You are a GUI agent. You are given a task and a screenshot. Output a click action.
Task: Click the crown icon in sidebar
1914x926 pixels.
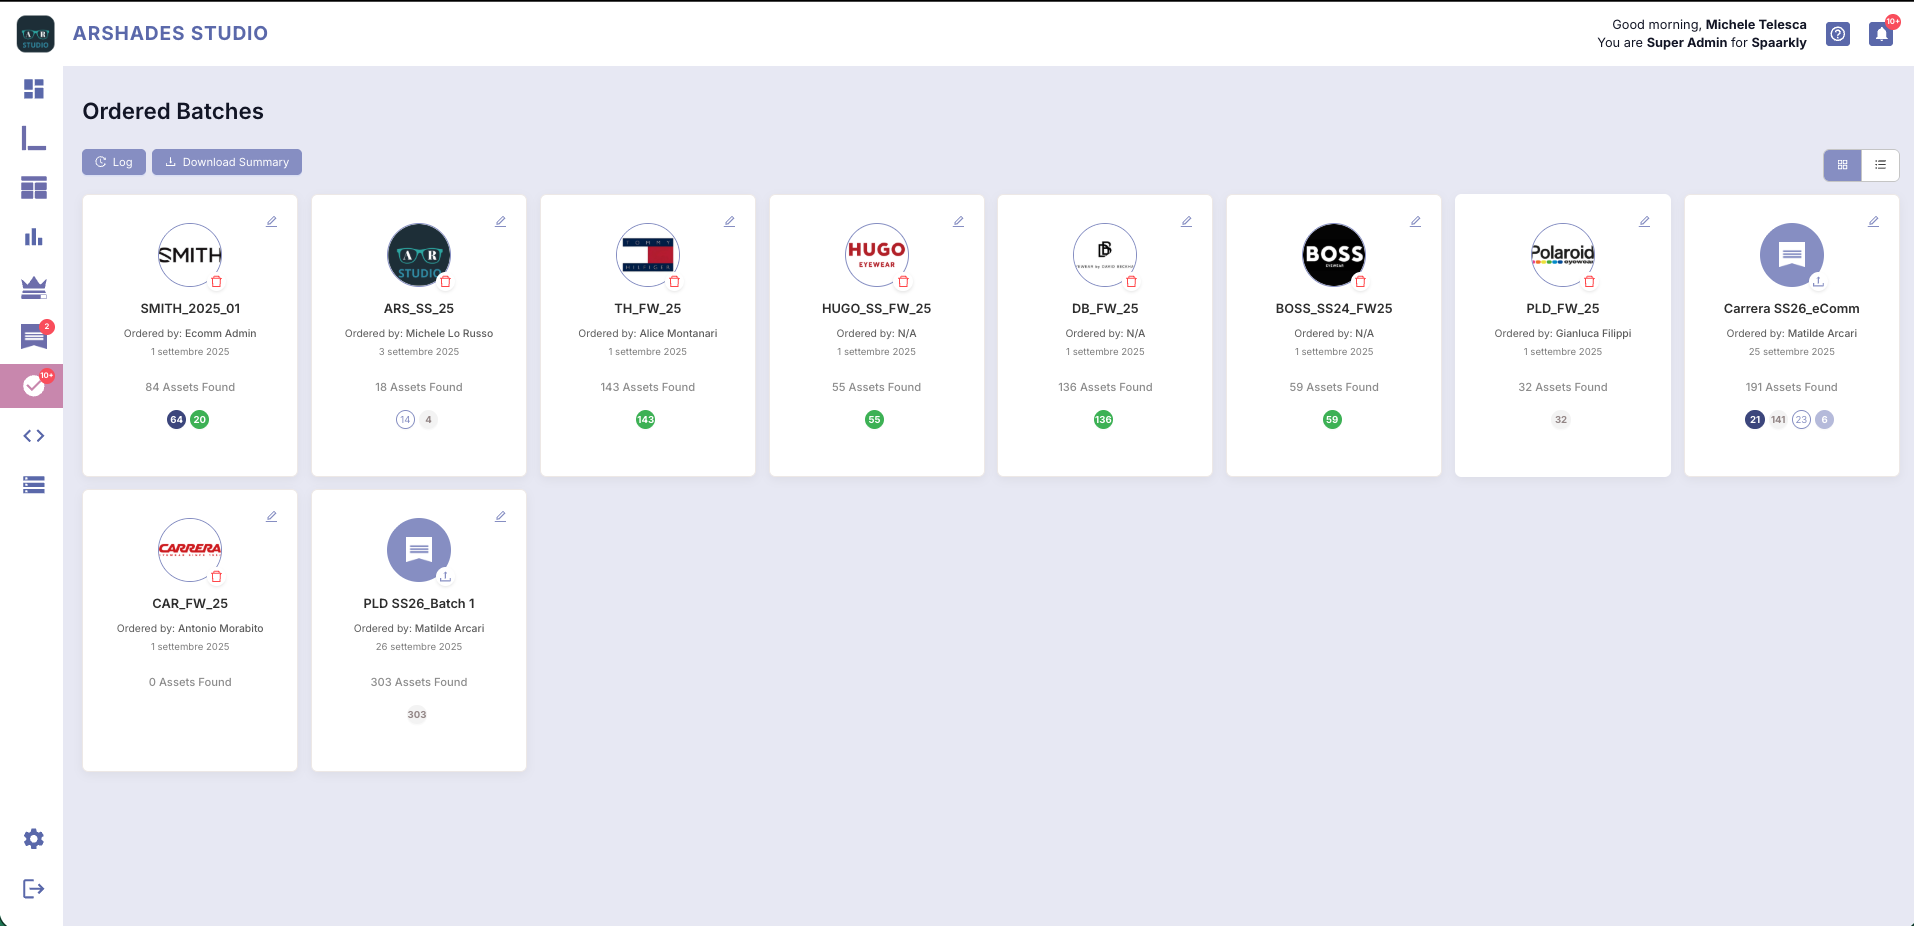tap(34, 288)
